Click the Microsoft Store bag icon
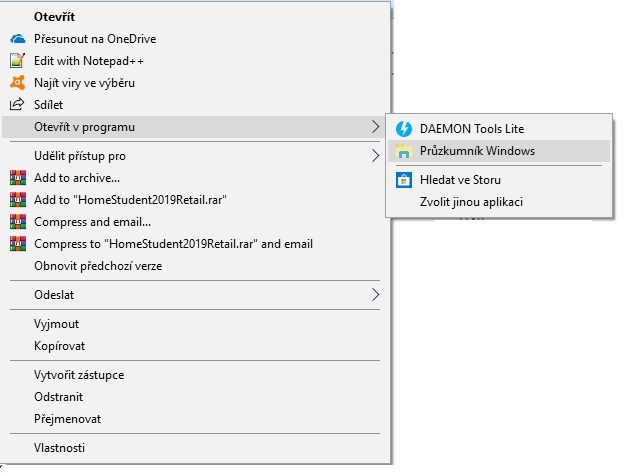The height and width of the screenshot is (475, 625). [x=404, y=180]
